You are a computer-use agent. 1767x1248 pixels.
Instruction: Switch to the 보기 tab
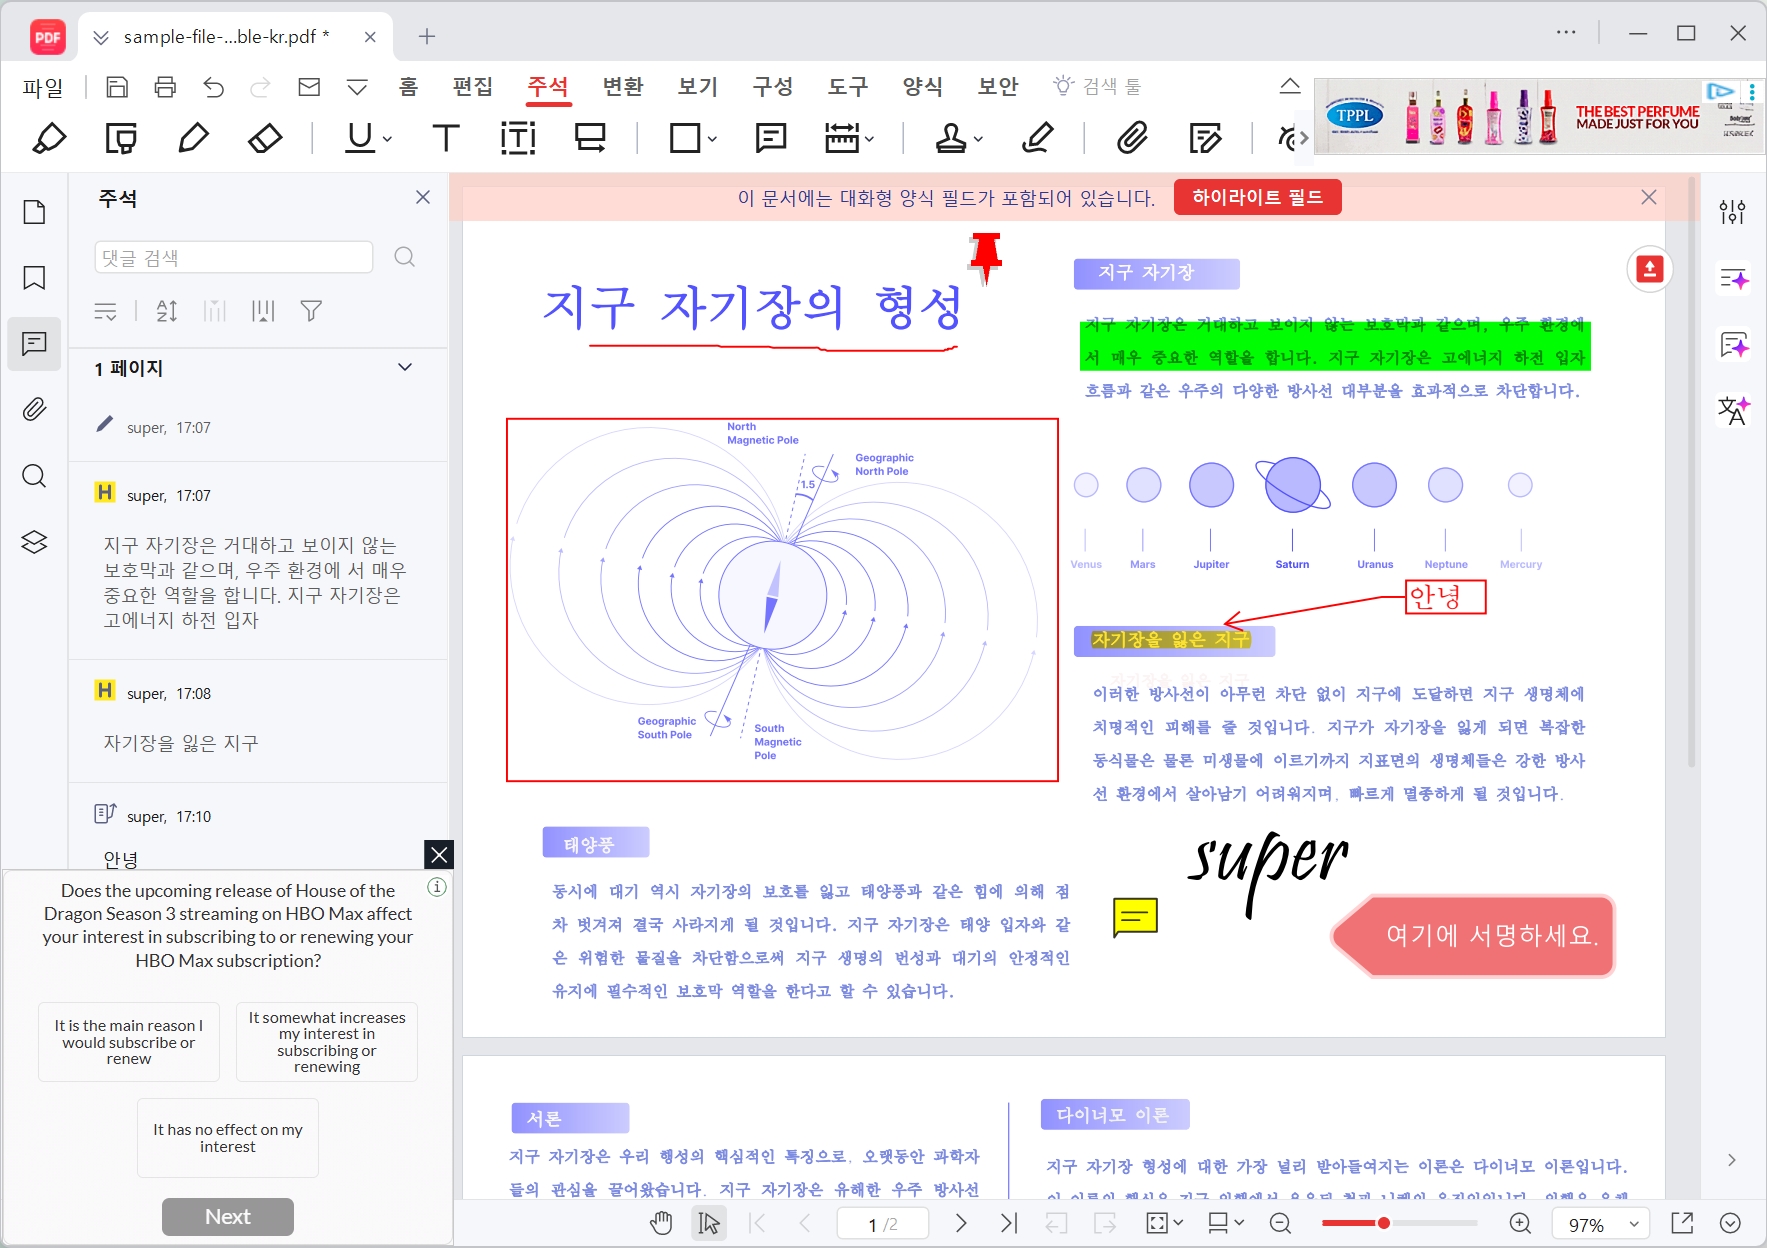[697, 87]
